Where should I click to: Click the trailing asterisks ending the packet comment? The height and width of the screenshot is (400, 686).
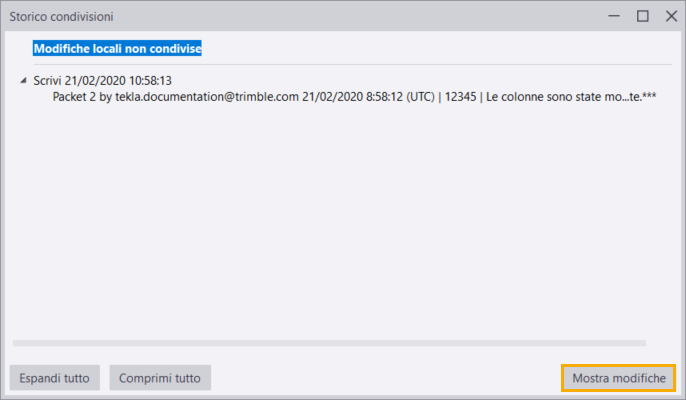(x=648, y=99)
